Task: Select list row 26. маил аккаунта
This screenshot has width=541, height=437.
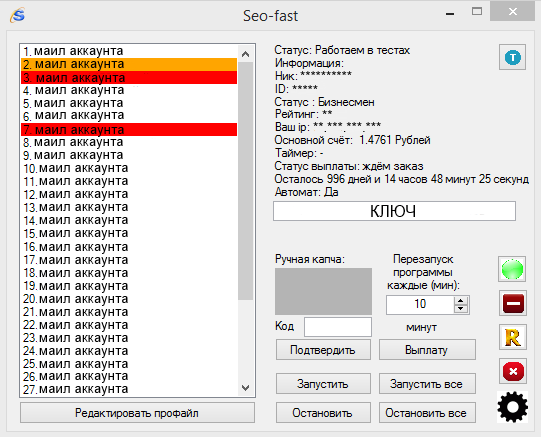Action: 129,376
